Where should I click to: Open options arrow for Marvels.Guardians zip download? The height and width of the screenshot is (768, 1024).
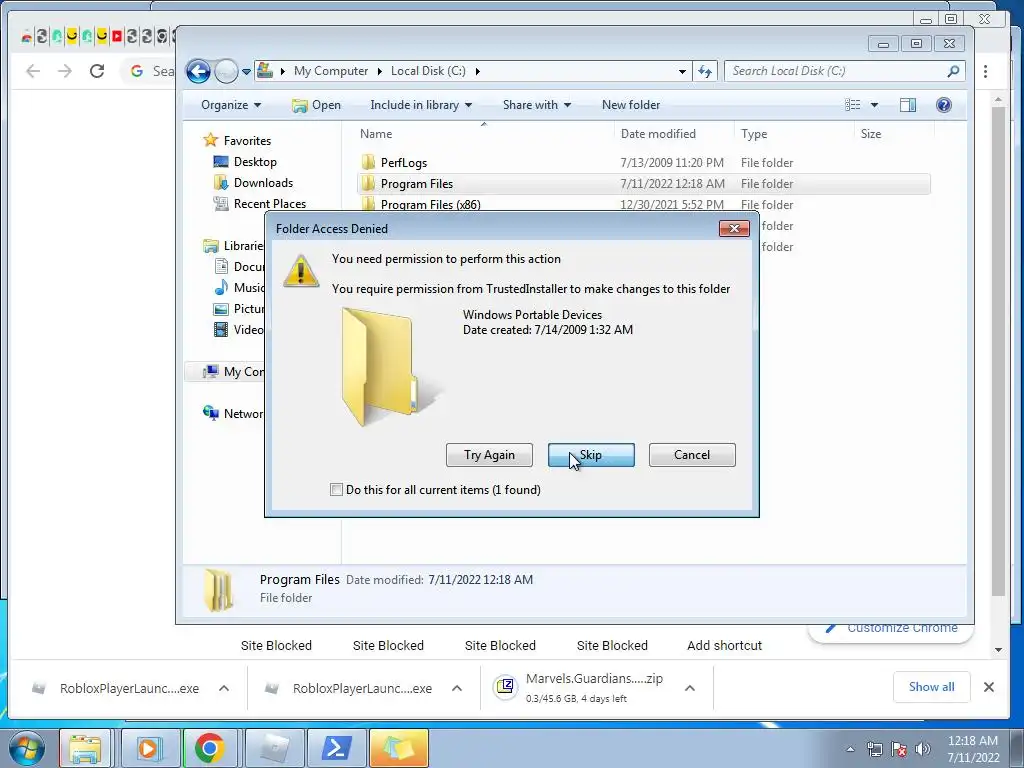coord(690,688)
